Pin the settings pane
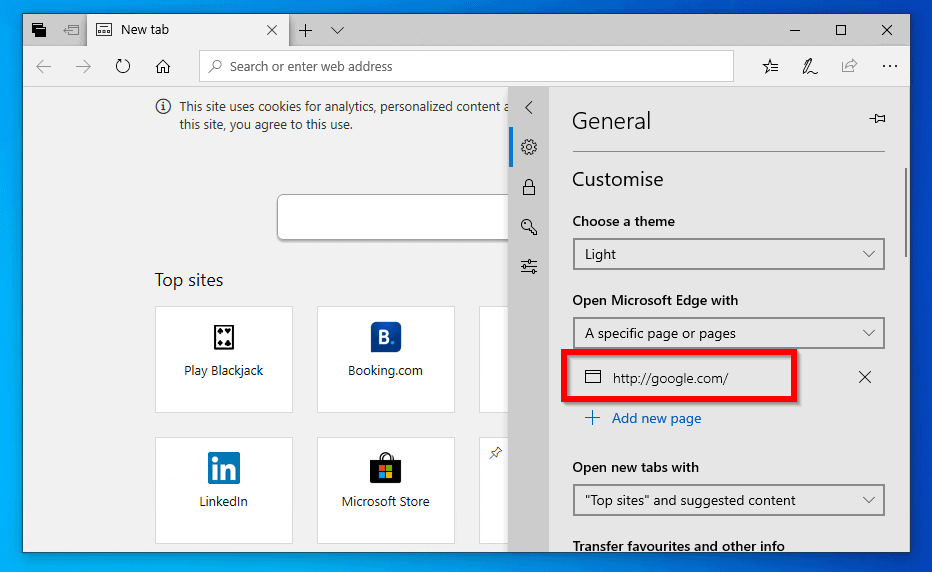Viewport: 932px width, 572px height. (877, 119)
